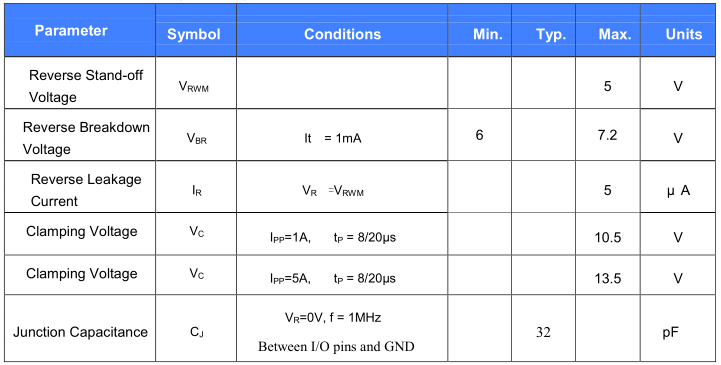Select the Reverse Stand-off Voltage cell
The height and width of the screenshot is (365, 721).
80,83
